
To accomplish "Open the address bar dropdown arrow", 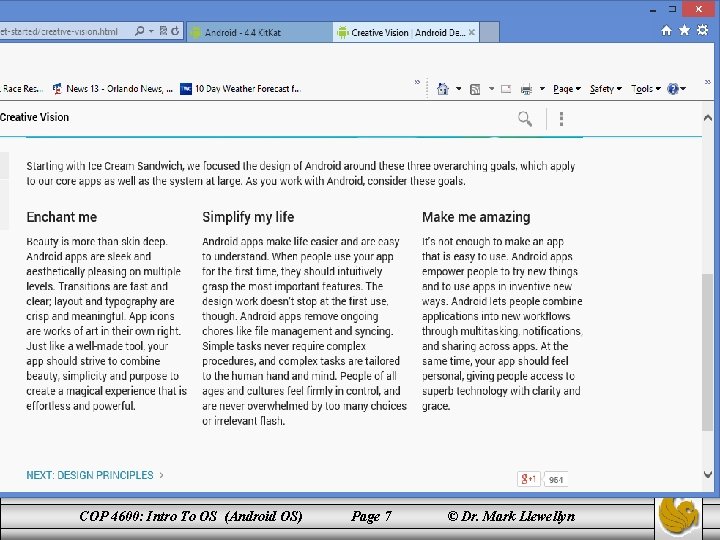I will 151,31.
